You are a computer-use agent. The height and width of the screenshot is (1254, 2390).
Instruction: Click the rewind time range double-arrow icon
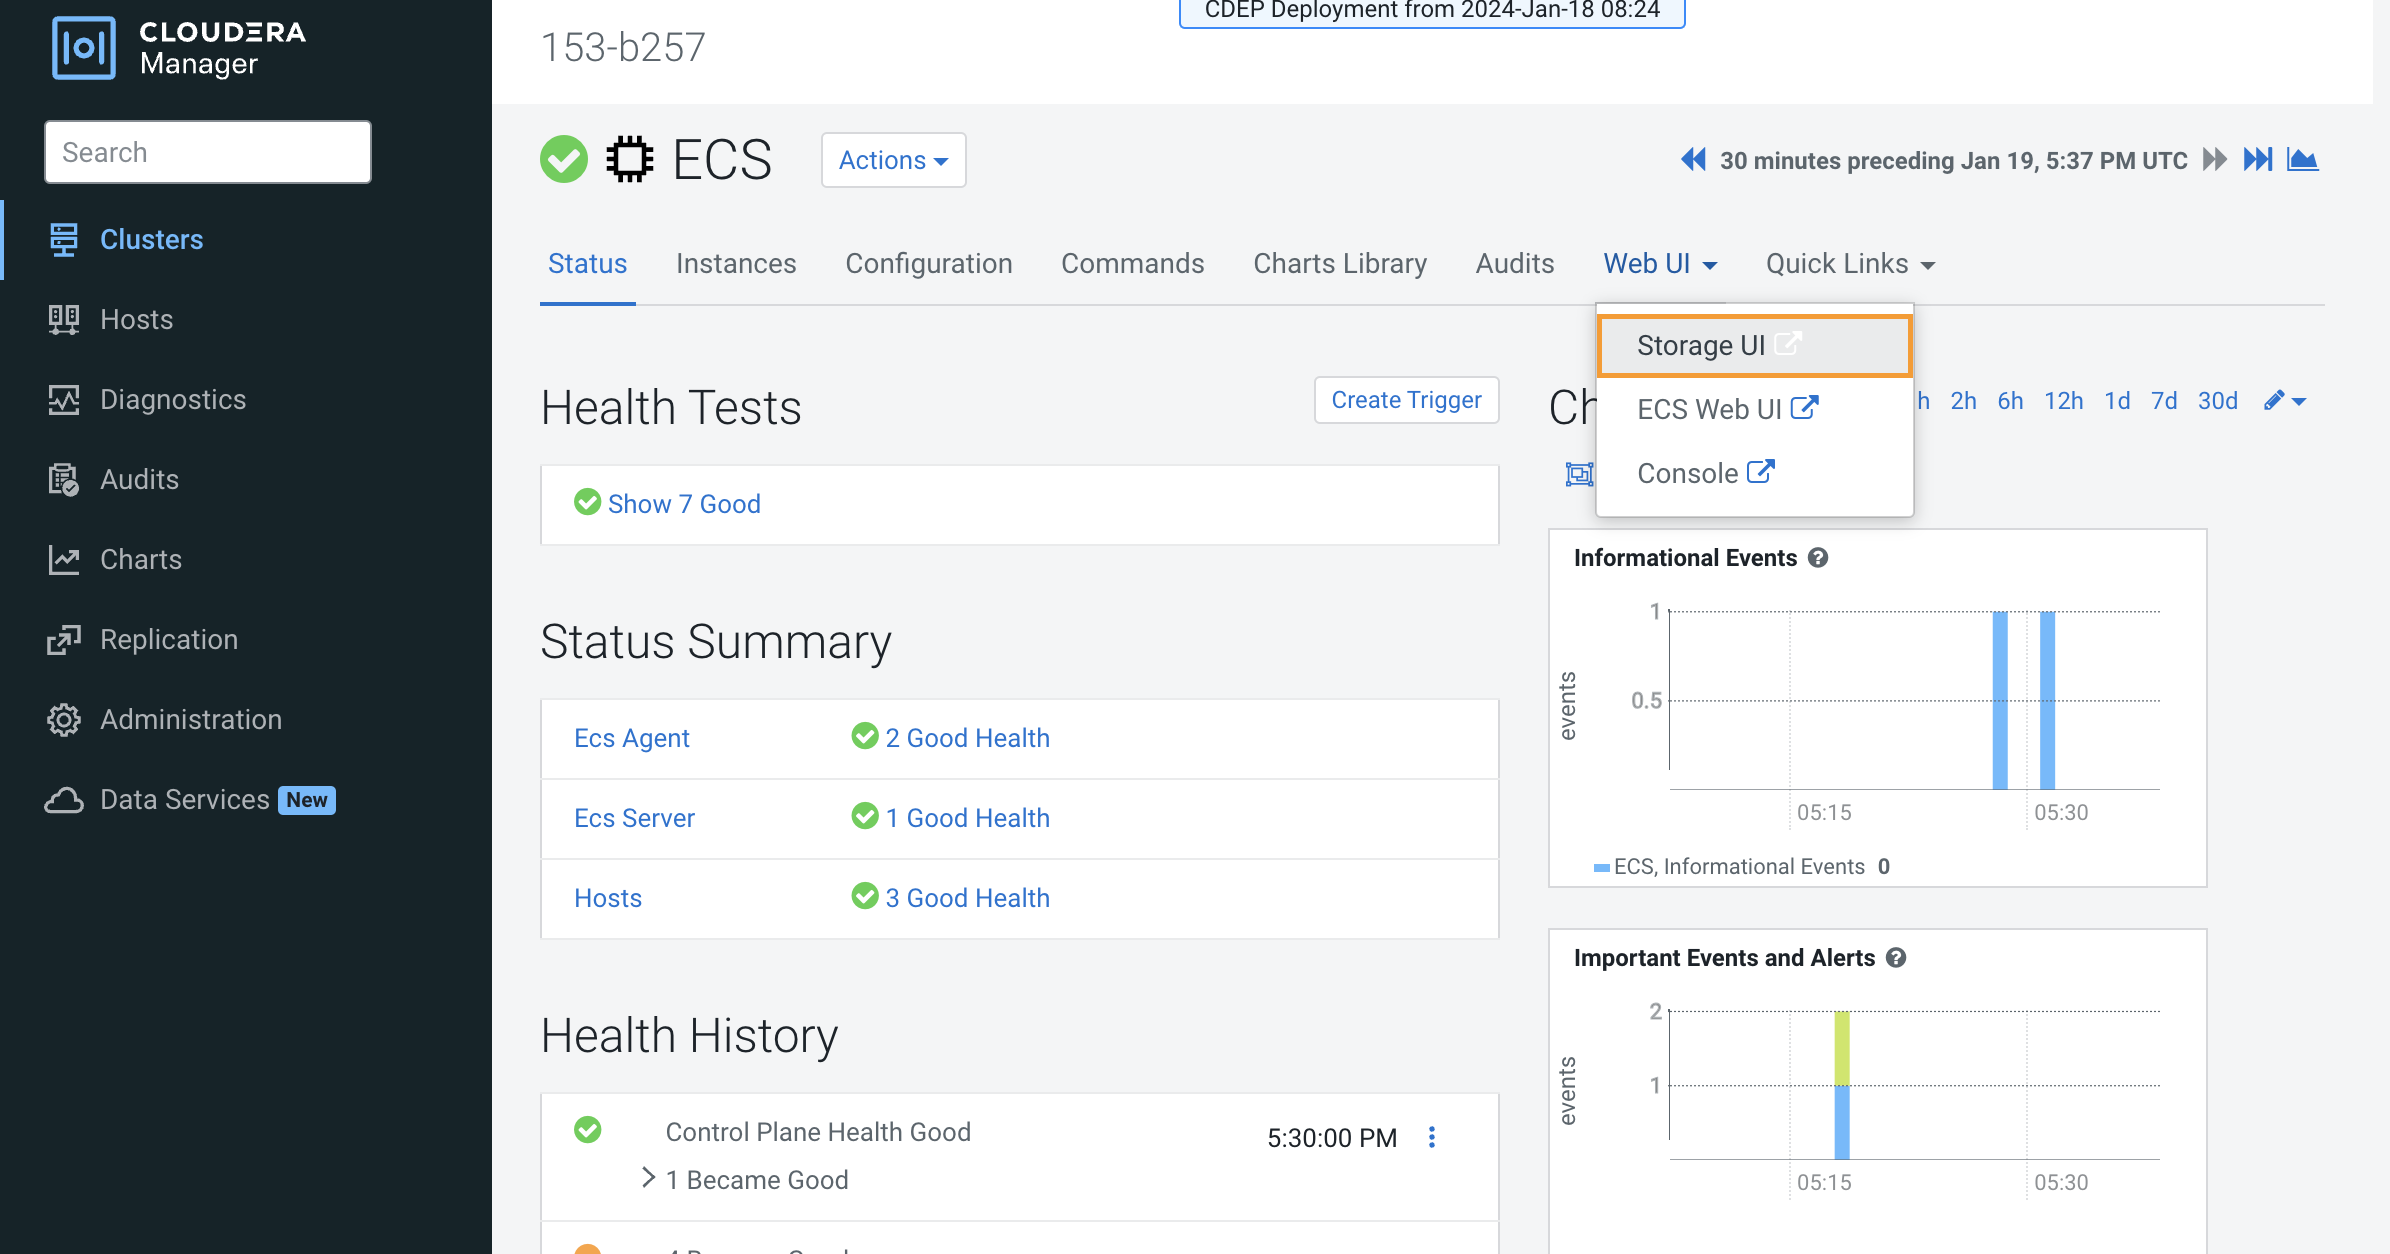1692,160
